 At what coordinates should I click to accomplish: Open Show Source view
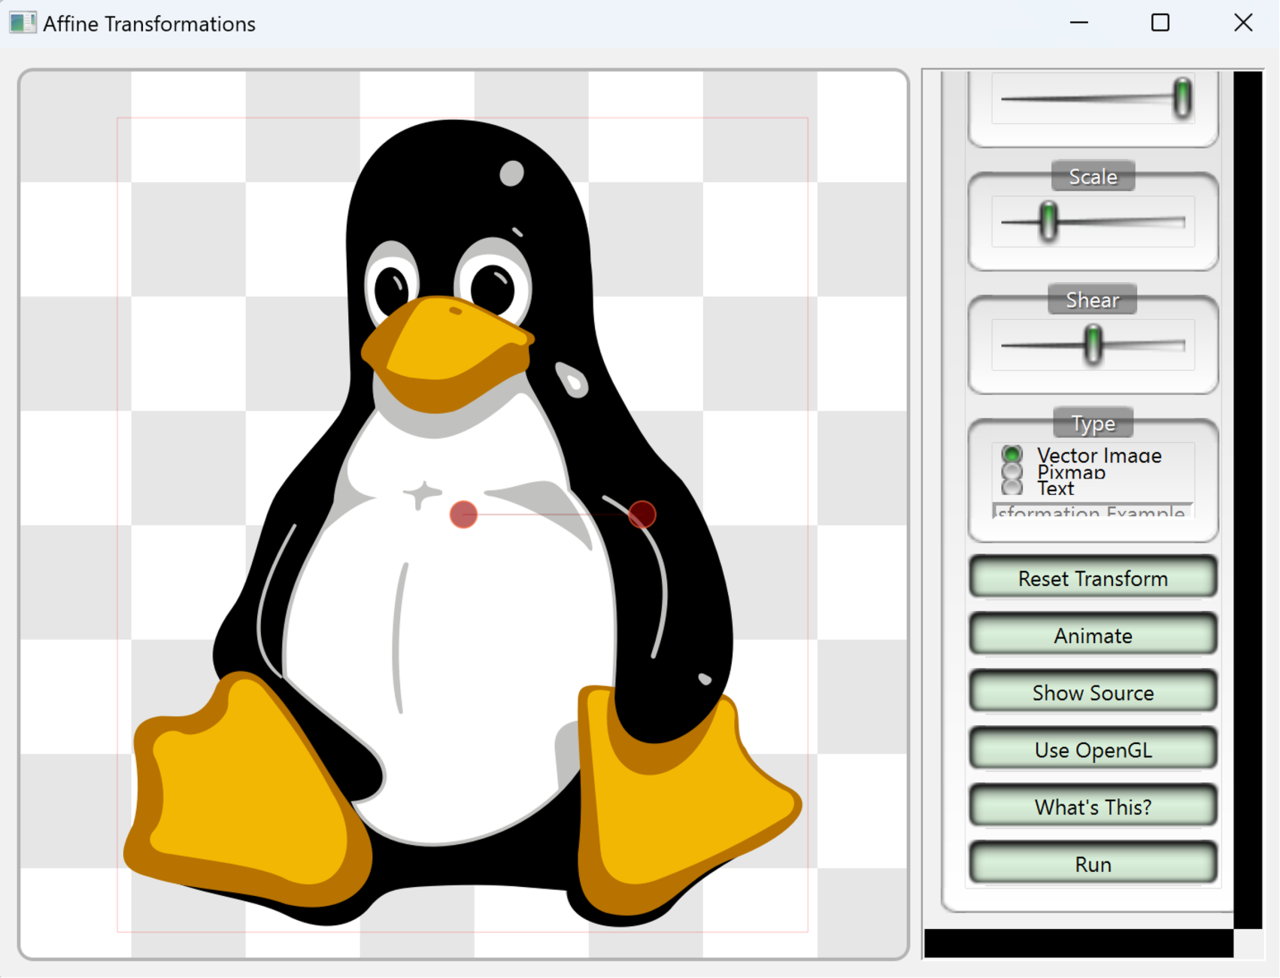click(x=1092, y=692)
